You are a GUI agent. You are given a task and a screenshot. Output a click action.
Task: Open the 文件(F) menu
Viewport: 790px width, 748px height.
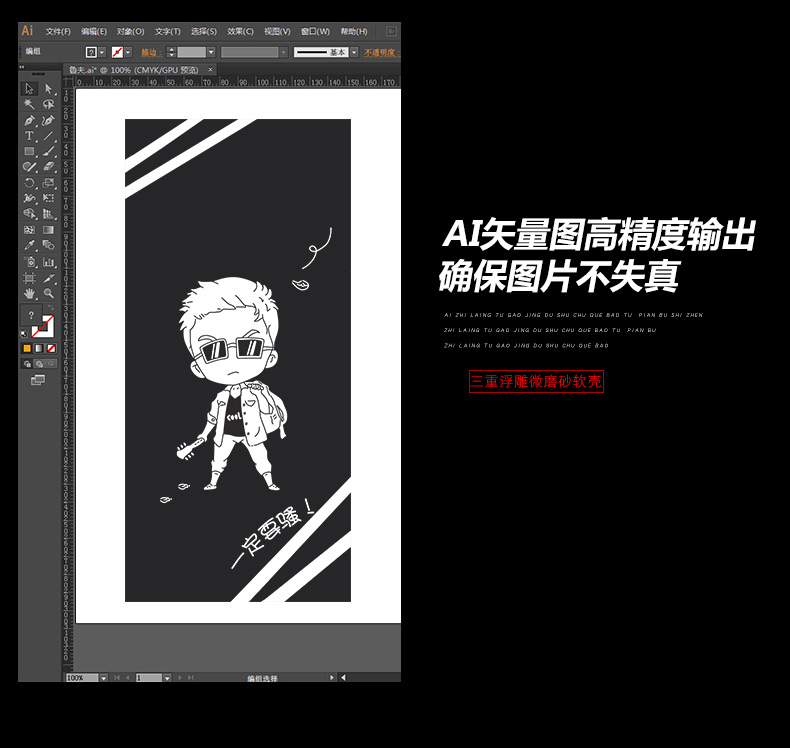[57, 31]
